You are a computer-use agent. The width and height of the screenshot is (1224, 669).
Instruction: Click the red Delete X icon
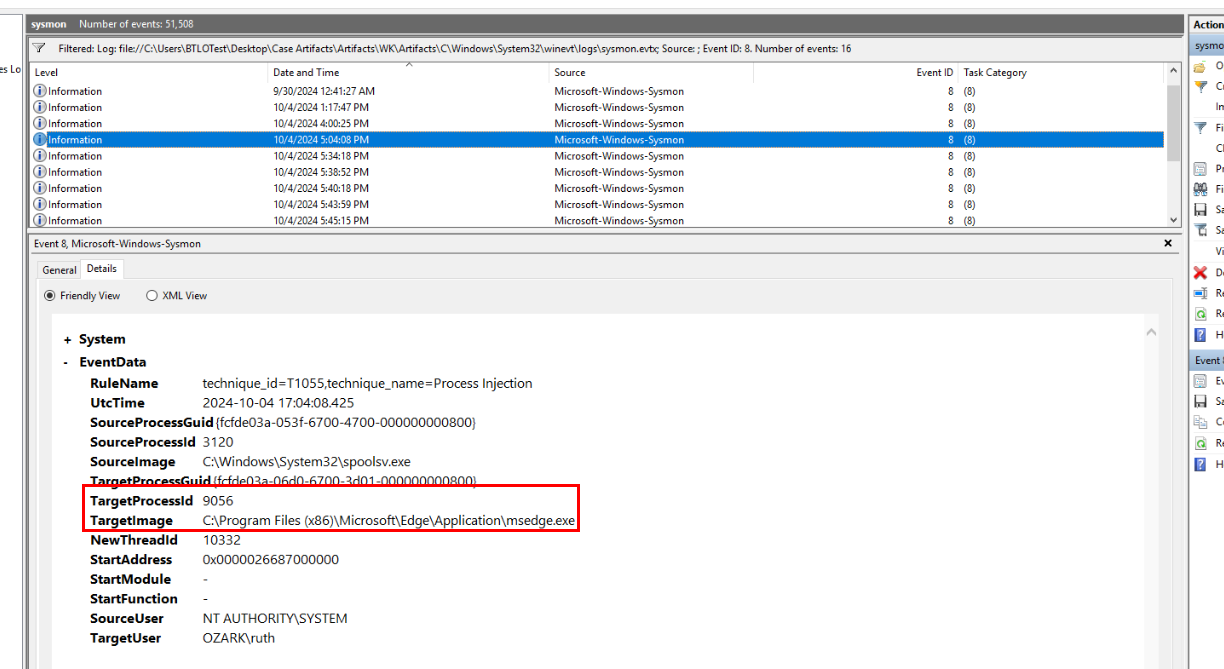[1200, 272]
